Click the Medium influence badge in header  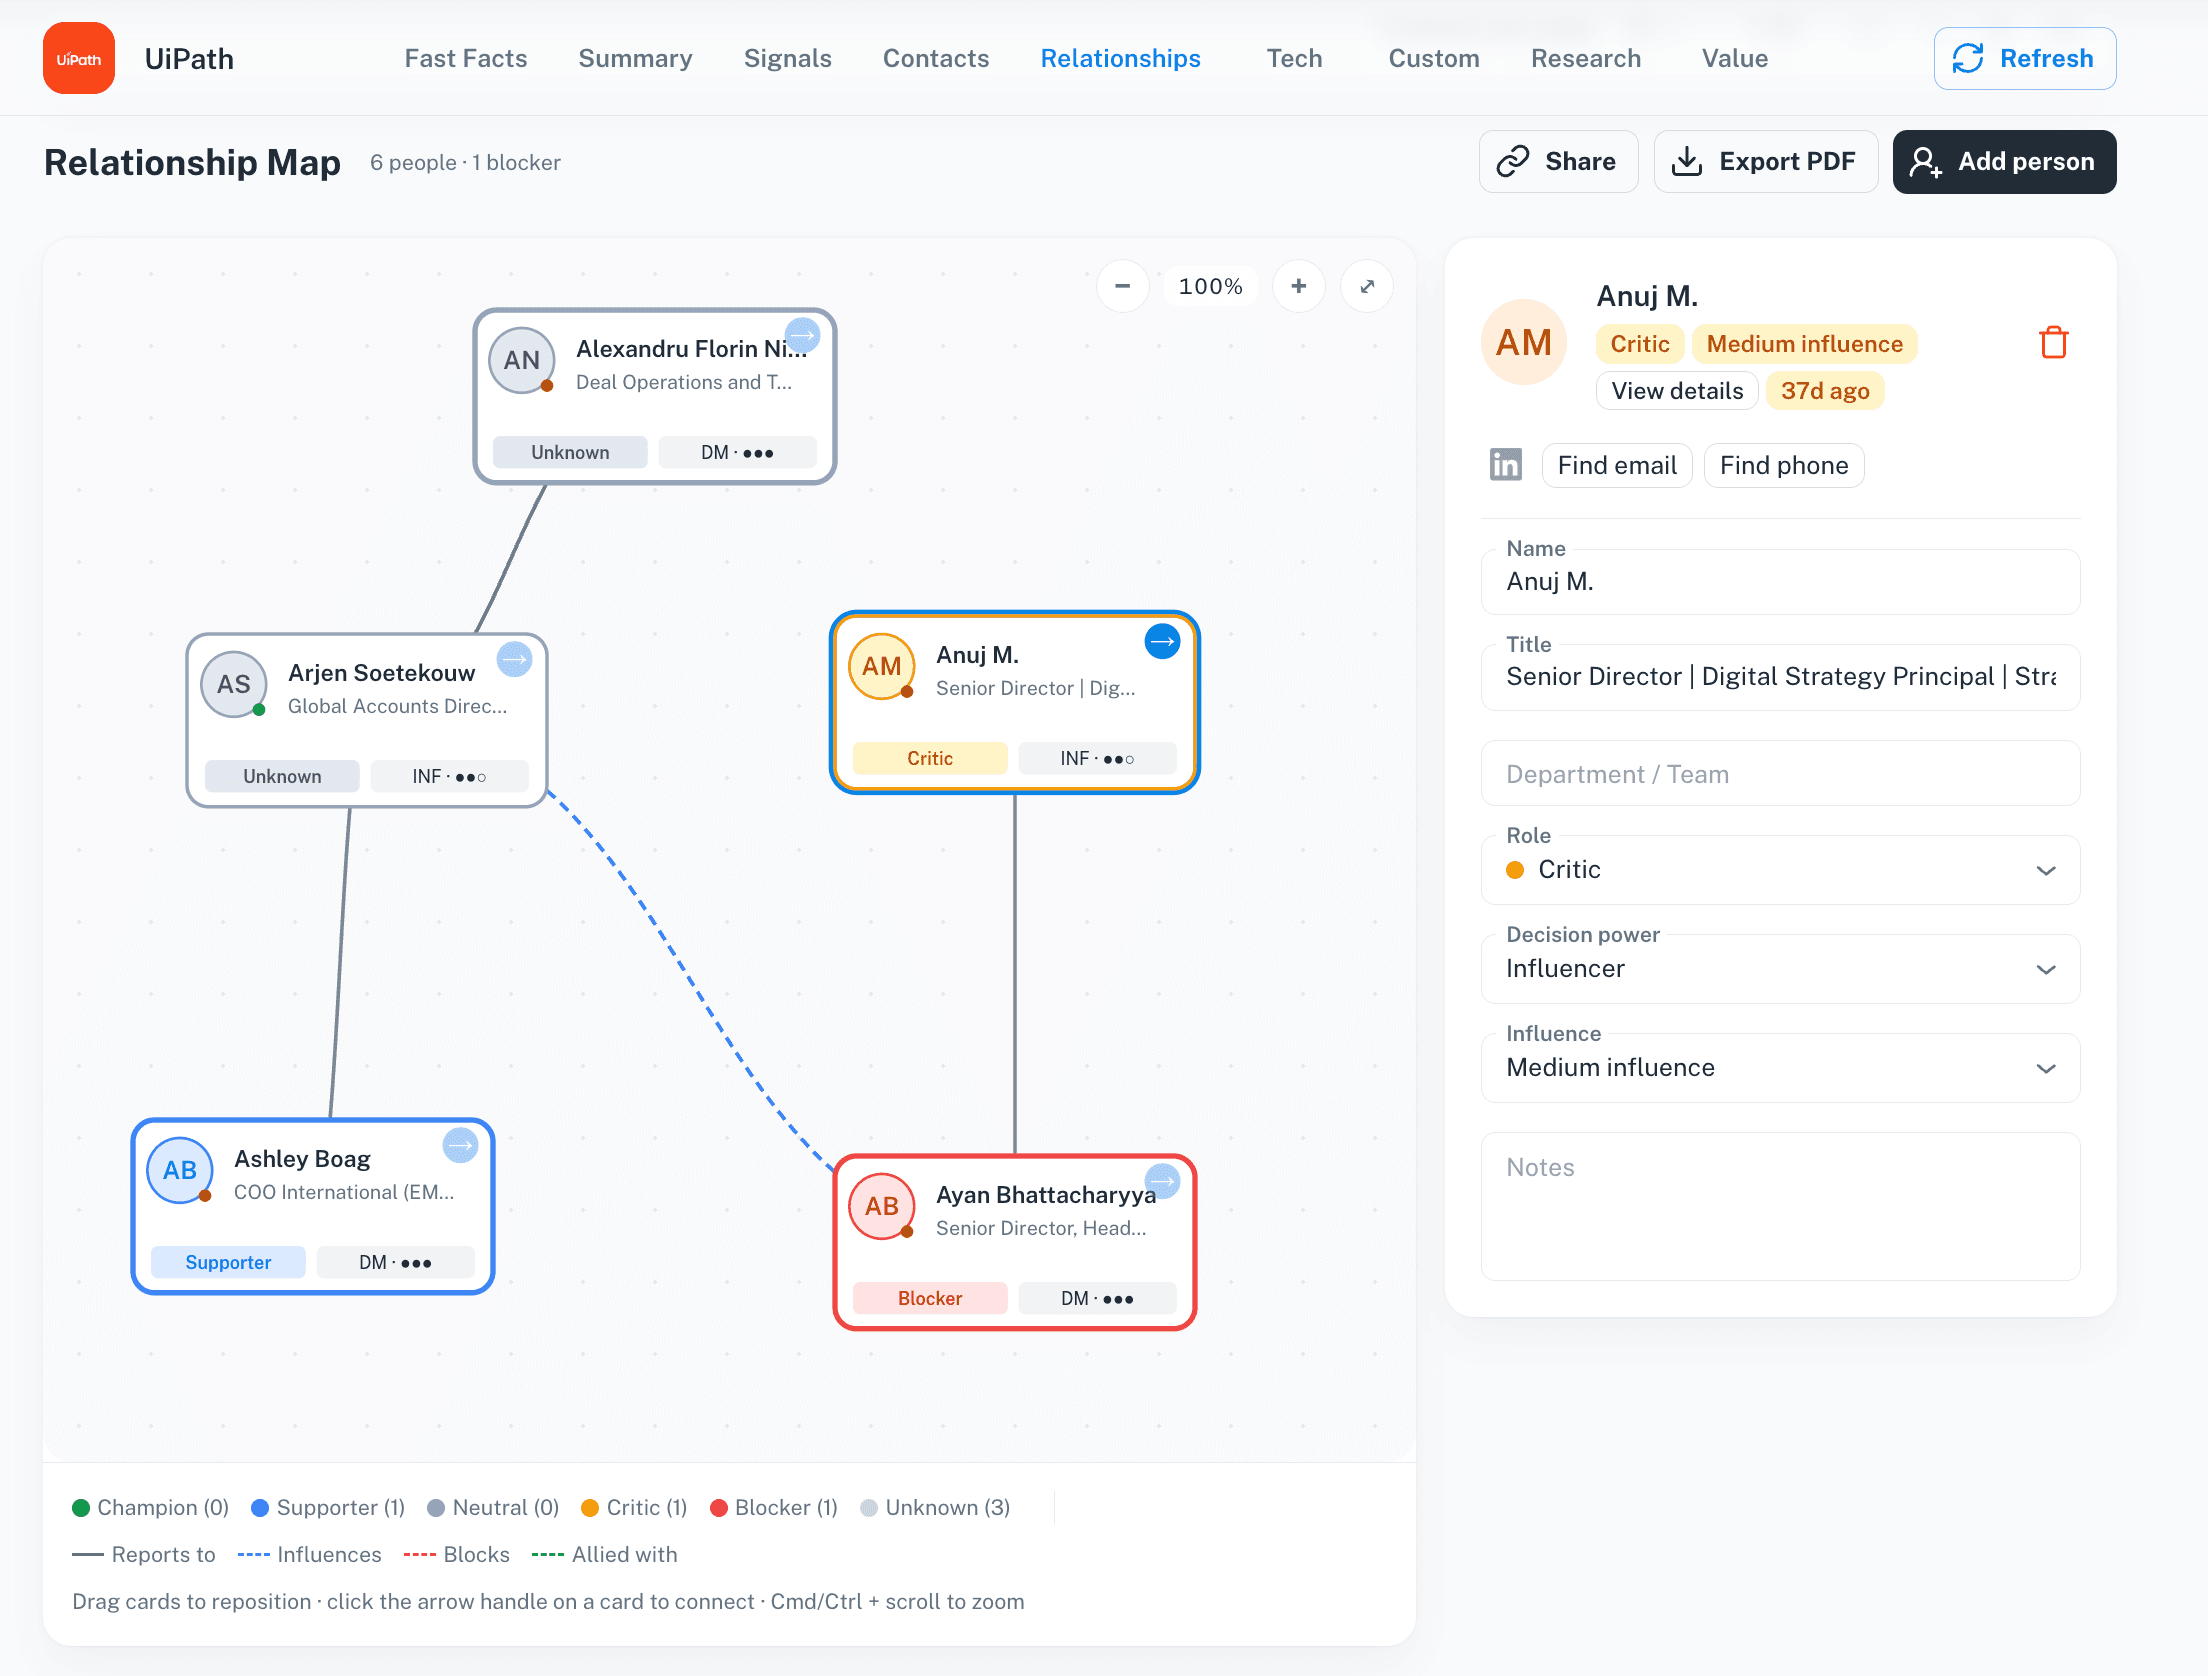(1804, 344)
